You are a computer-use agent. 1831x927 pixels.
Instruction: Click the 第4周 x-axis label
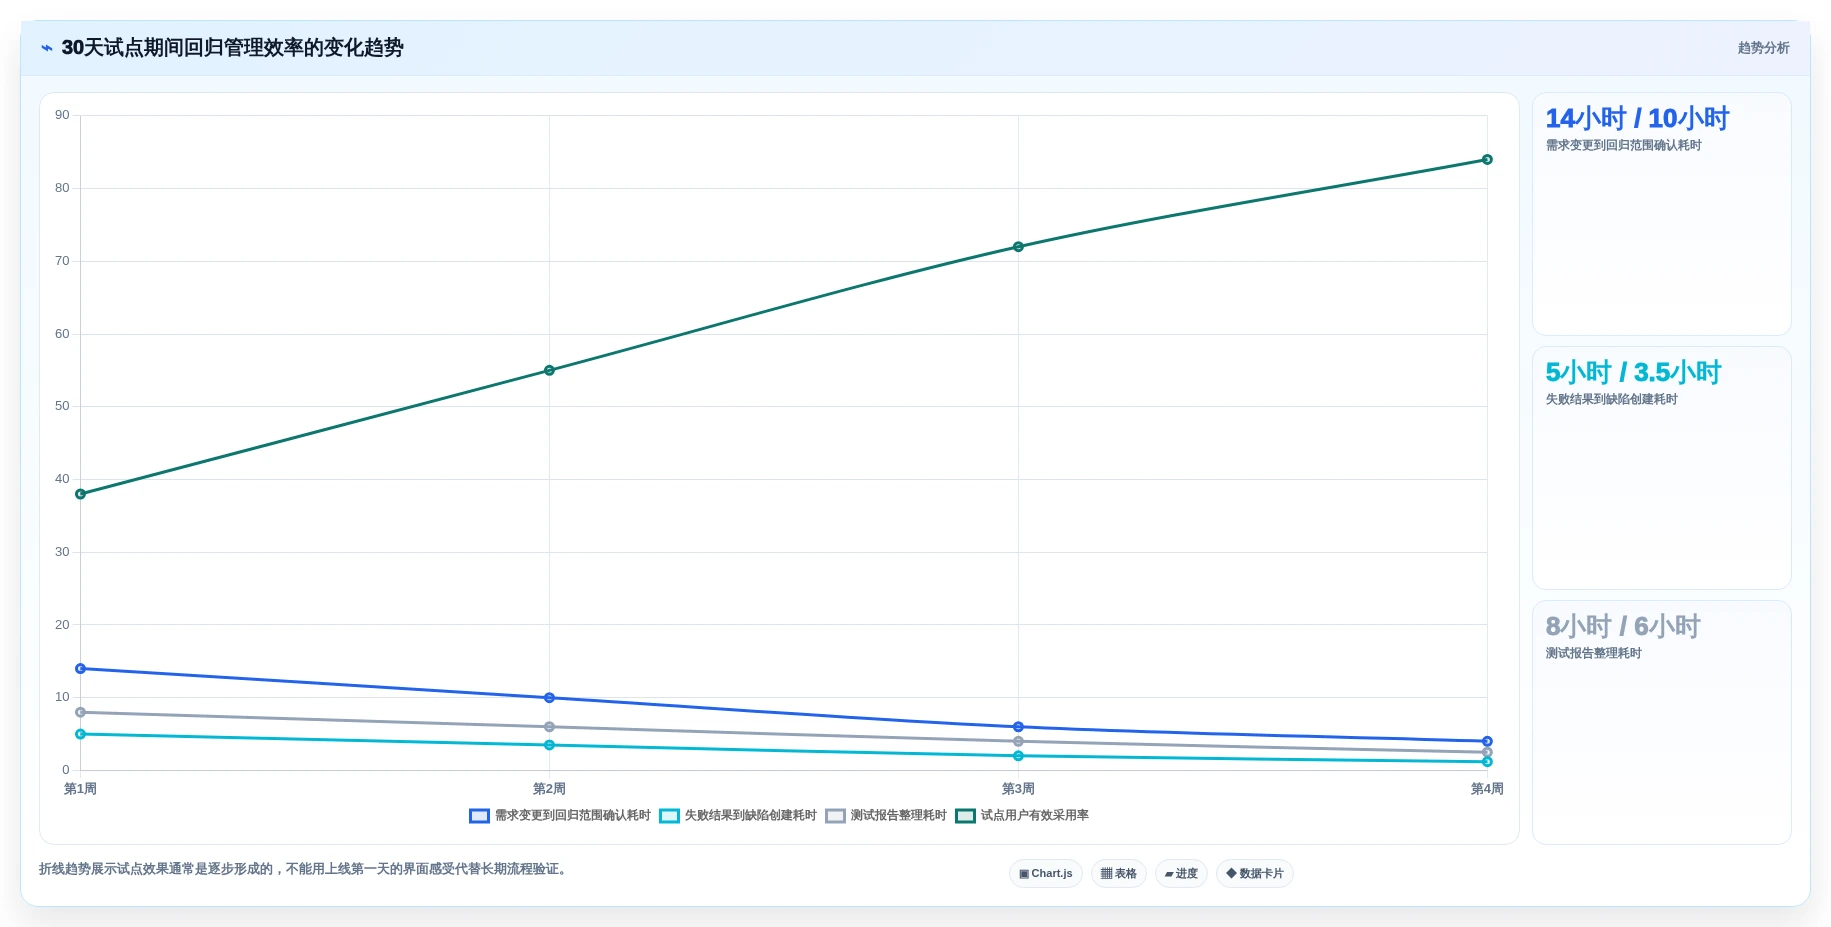1487,789
